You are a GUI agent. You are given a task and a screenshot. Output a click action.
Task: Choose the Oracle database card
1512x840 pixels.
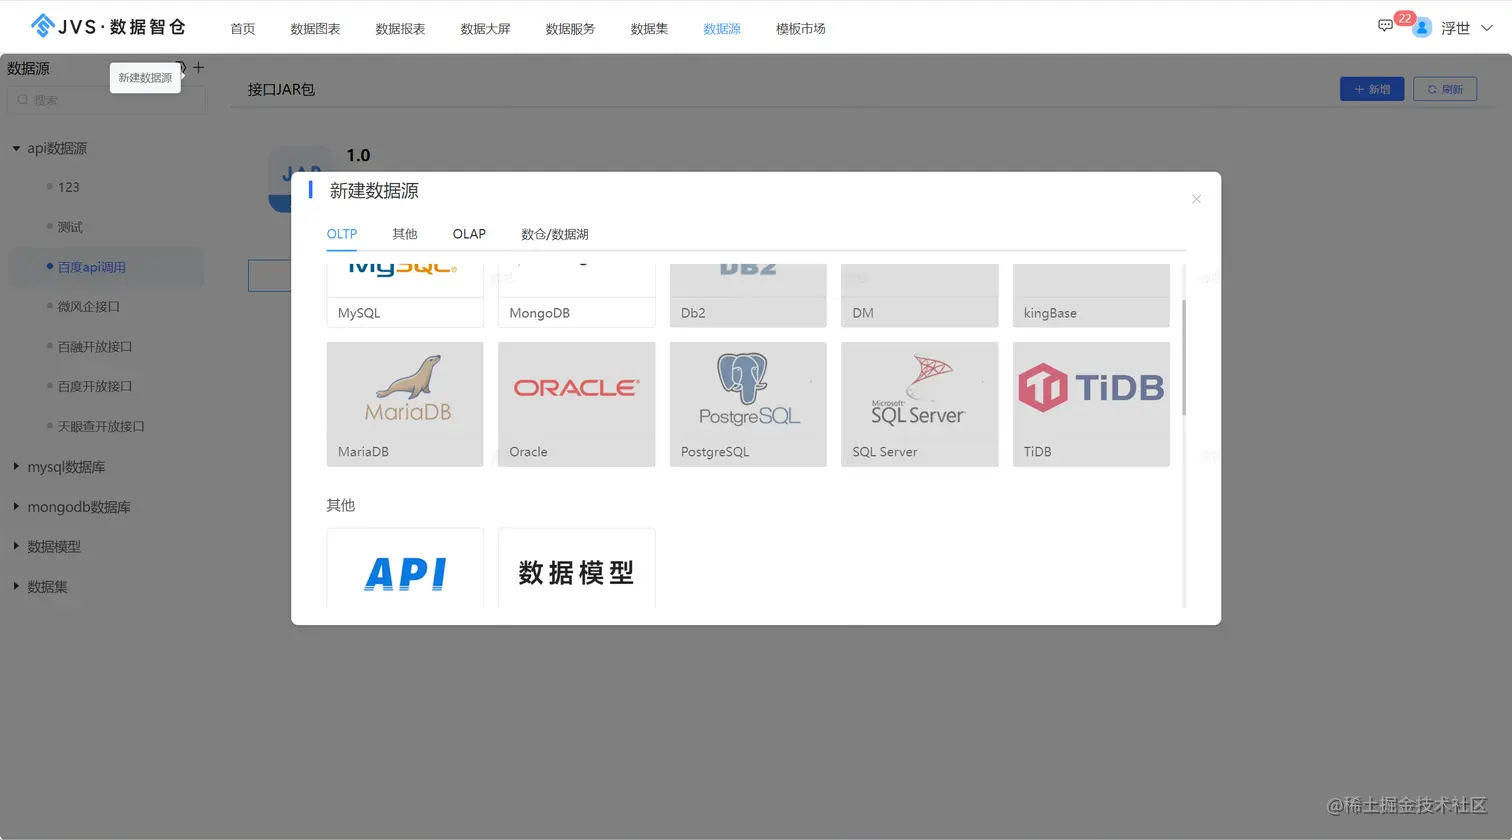(576, 404)
